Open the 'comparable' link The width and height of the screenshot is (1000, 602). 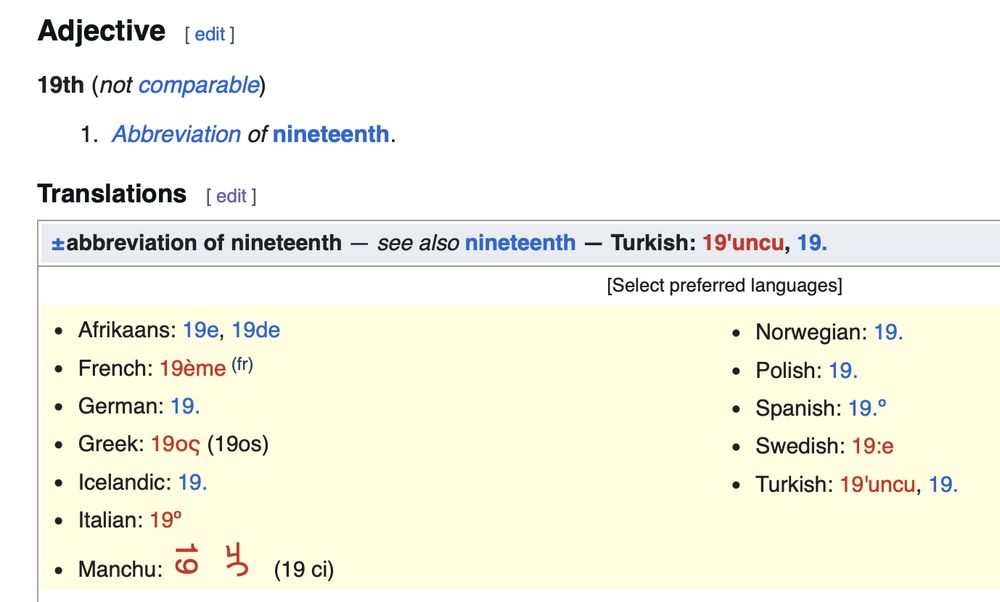198,86
